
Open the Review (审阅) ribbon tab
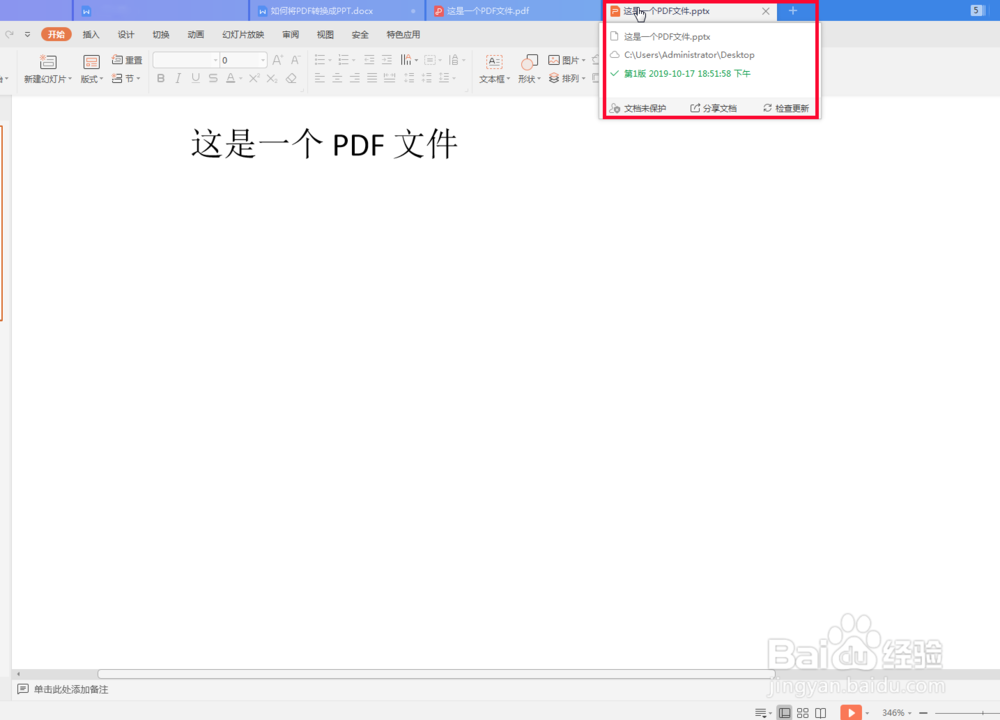[291, 34]
